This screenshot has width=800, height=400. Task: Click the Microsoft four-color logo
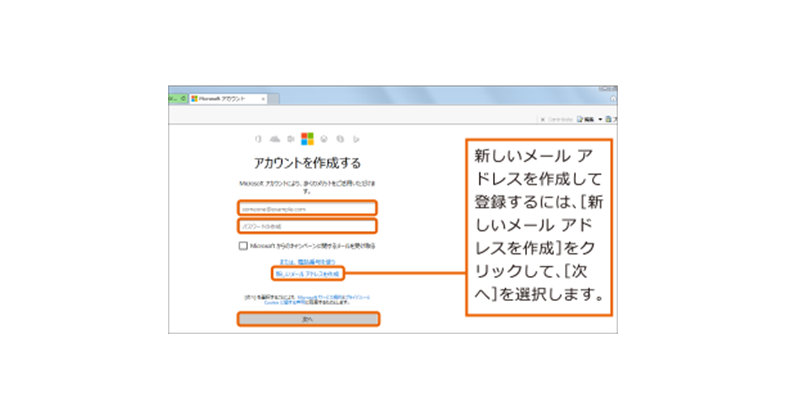(x=307, y=139)
